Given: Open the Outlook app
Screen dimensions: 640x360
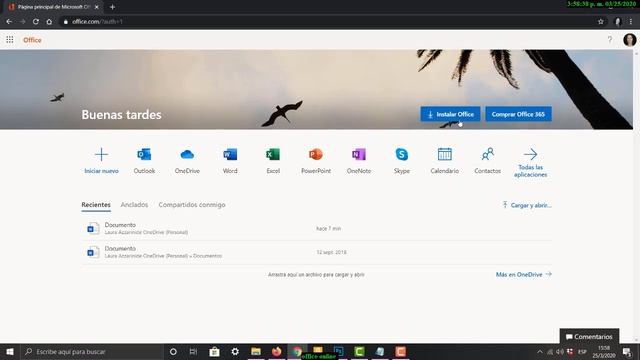Looking at the screenshot, I should coord(144,160).
